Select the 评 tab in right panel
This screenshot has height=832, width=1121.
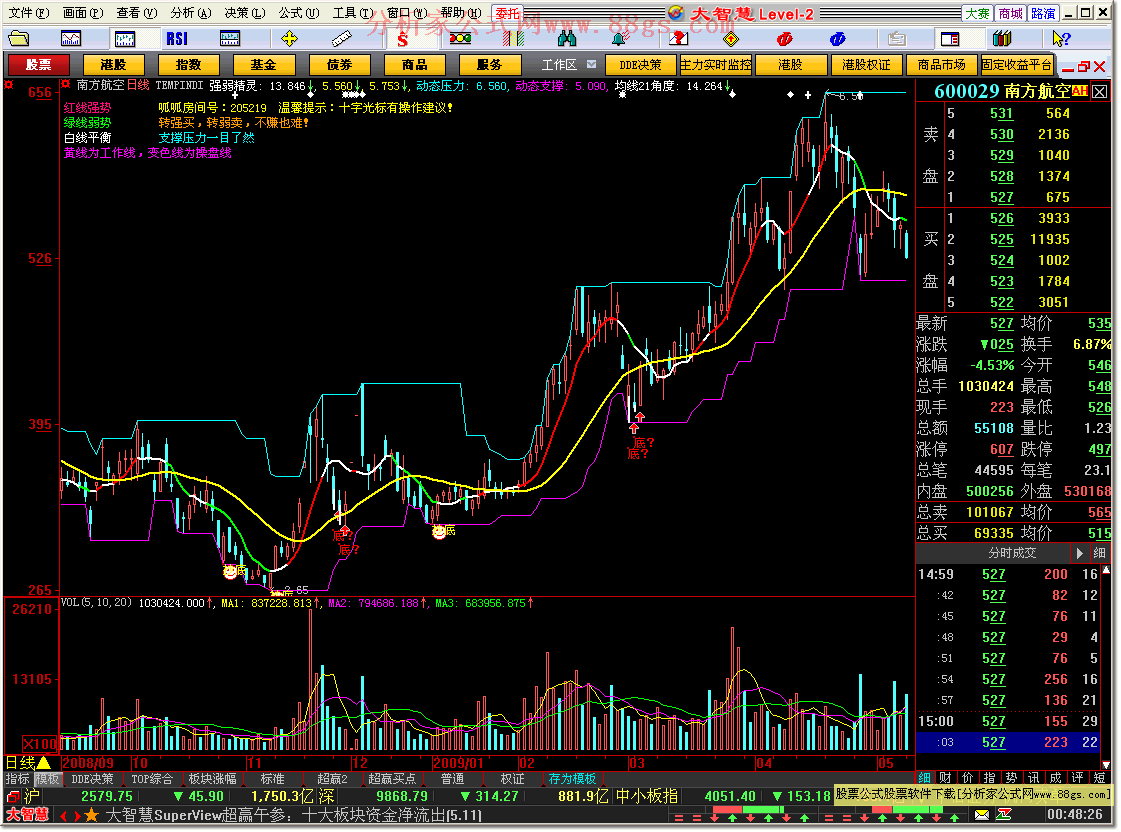(1077, 778)
